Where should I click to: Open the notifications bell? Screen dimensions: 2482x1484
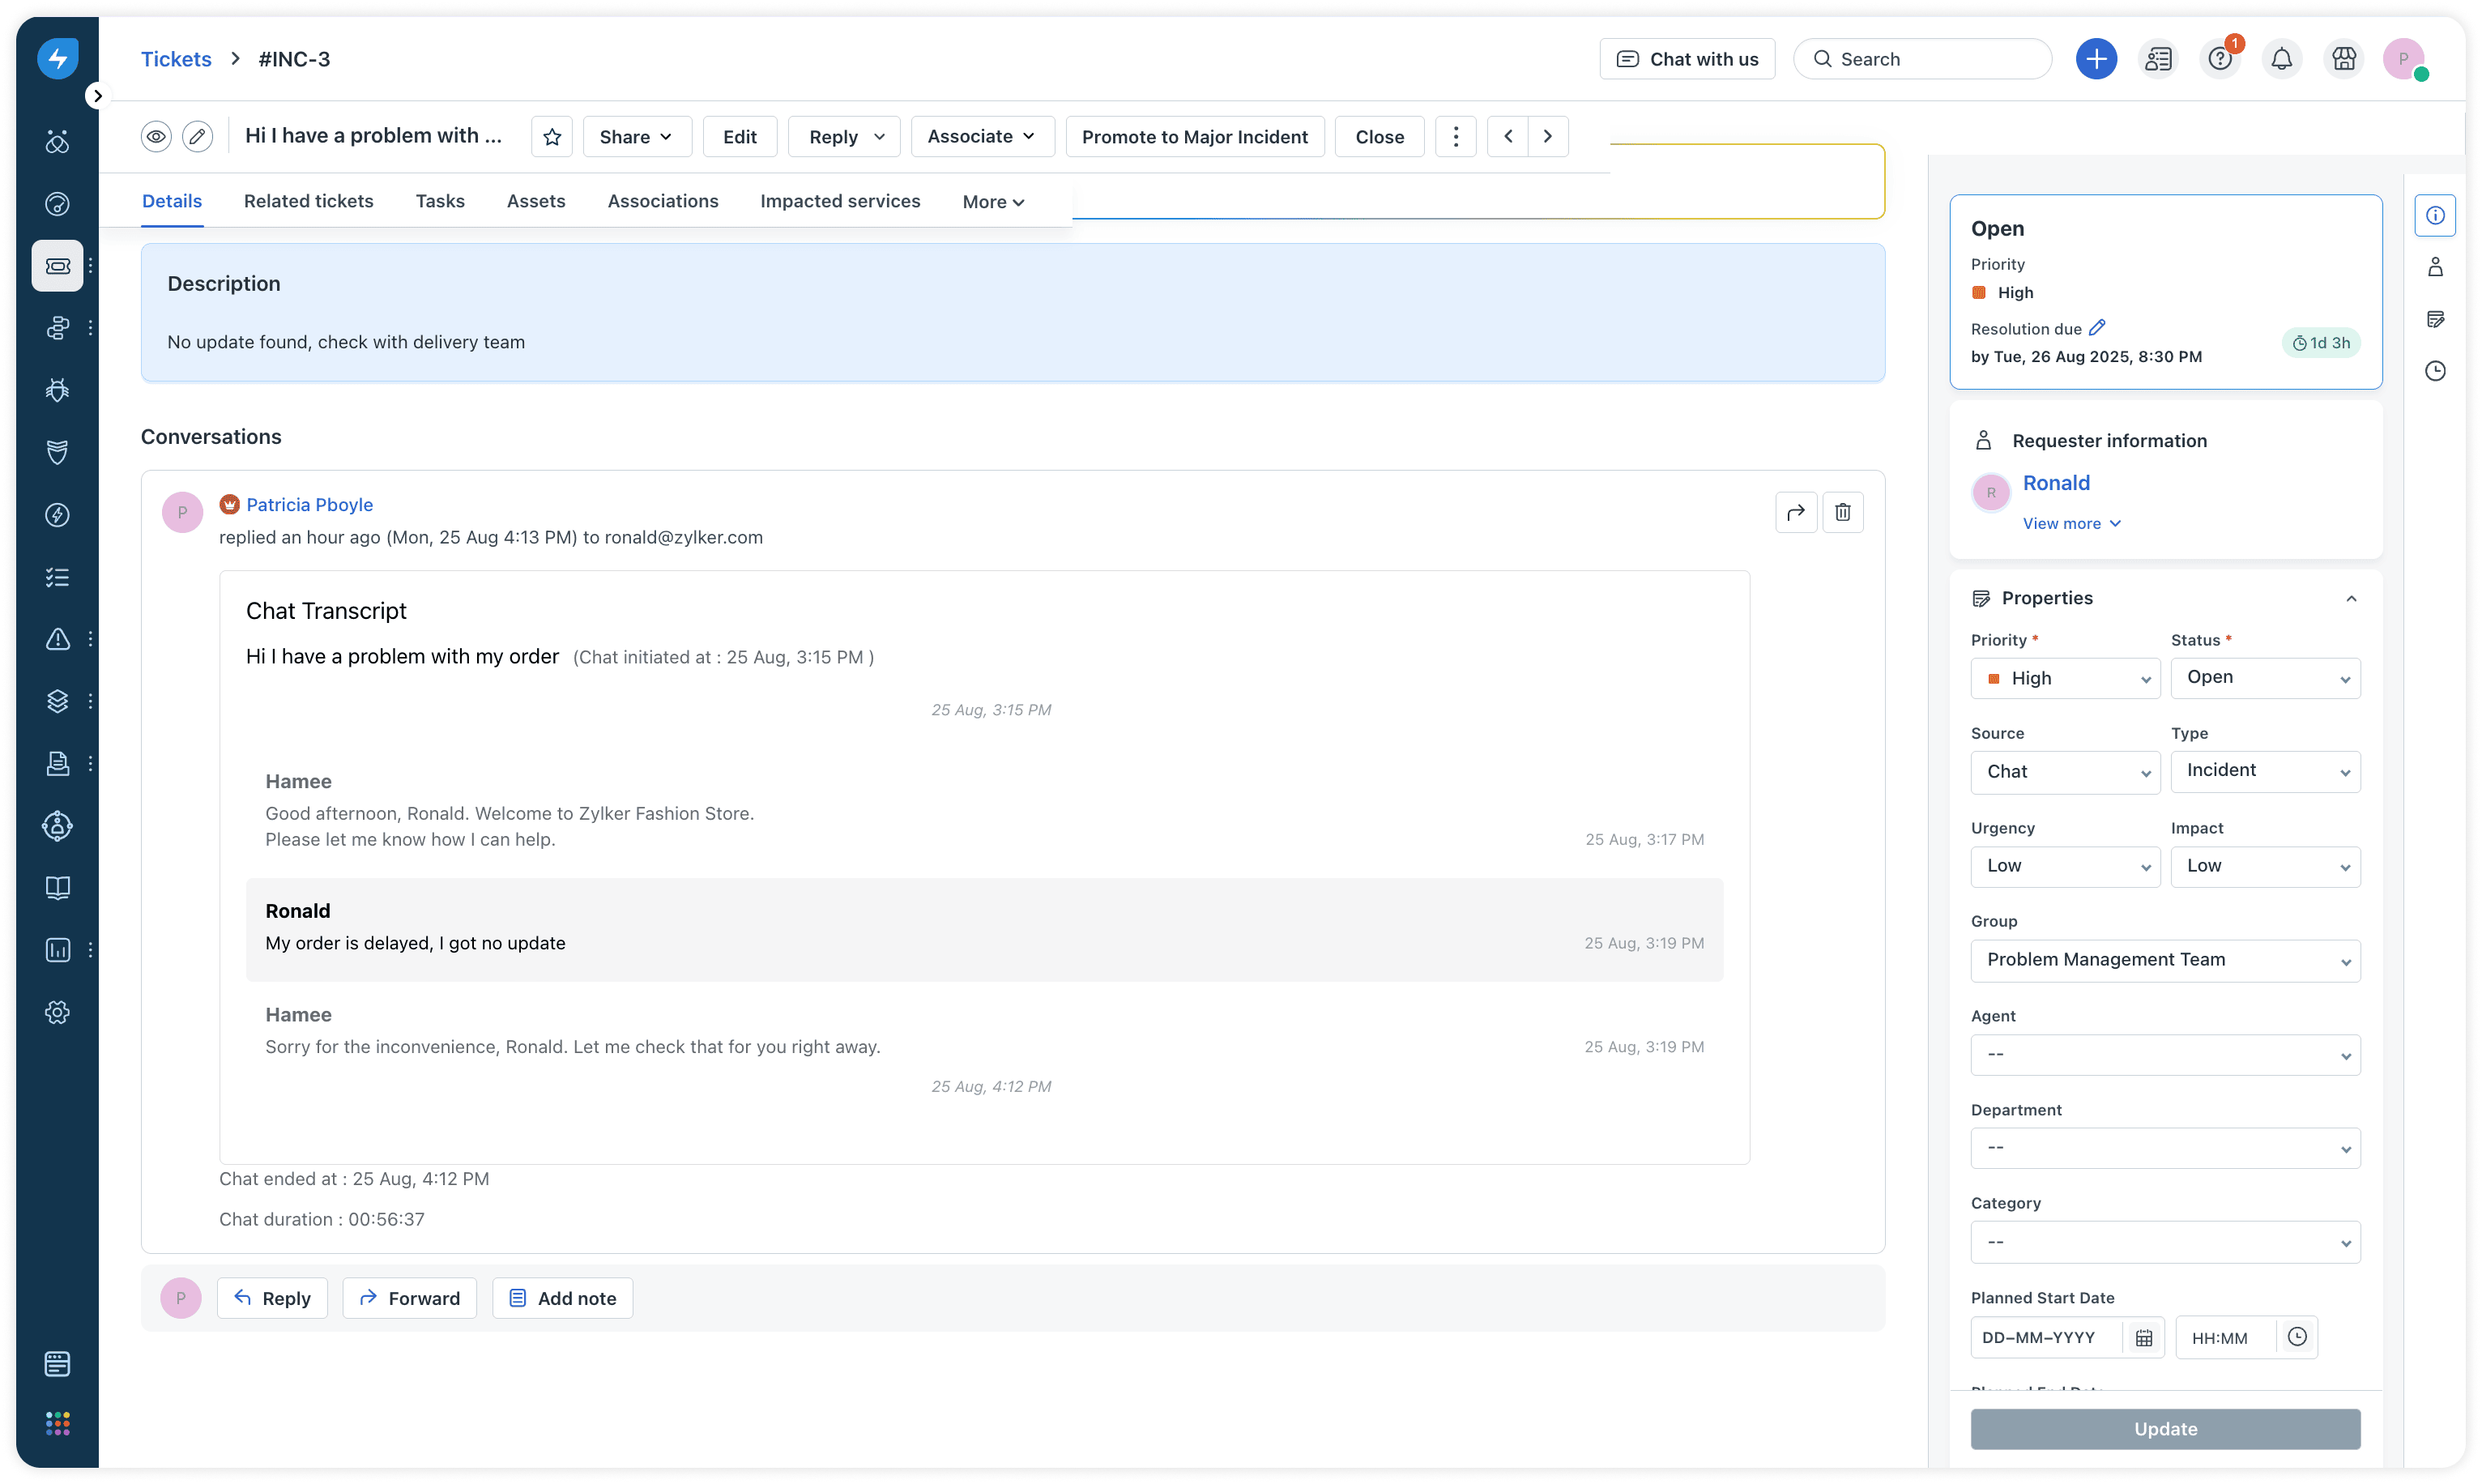click(2281, 59)
